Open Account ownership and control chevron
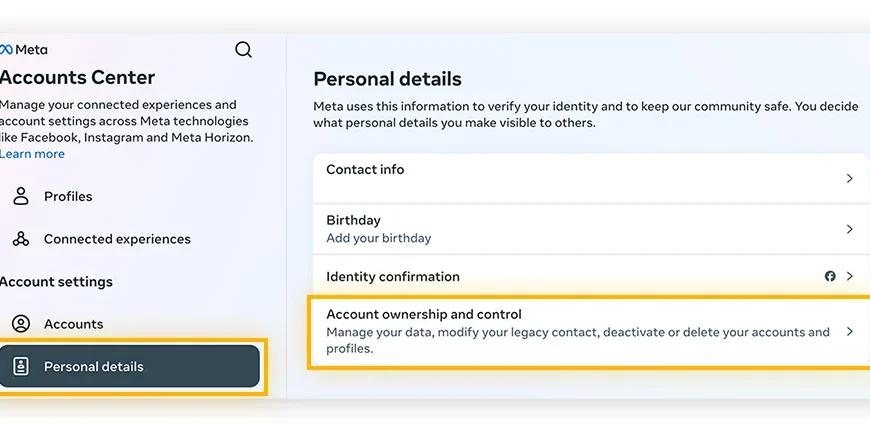 pos(849,332)
